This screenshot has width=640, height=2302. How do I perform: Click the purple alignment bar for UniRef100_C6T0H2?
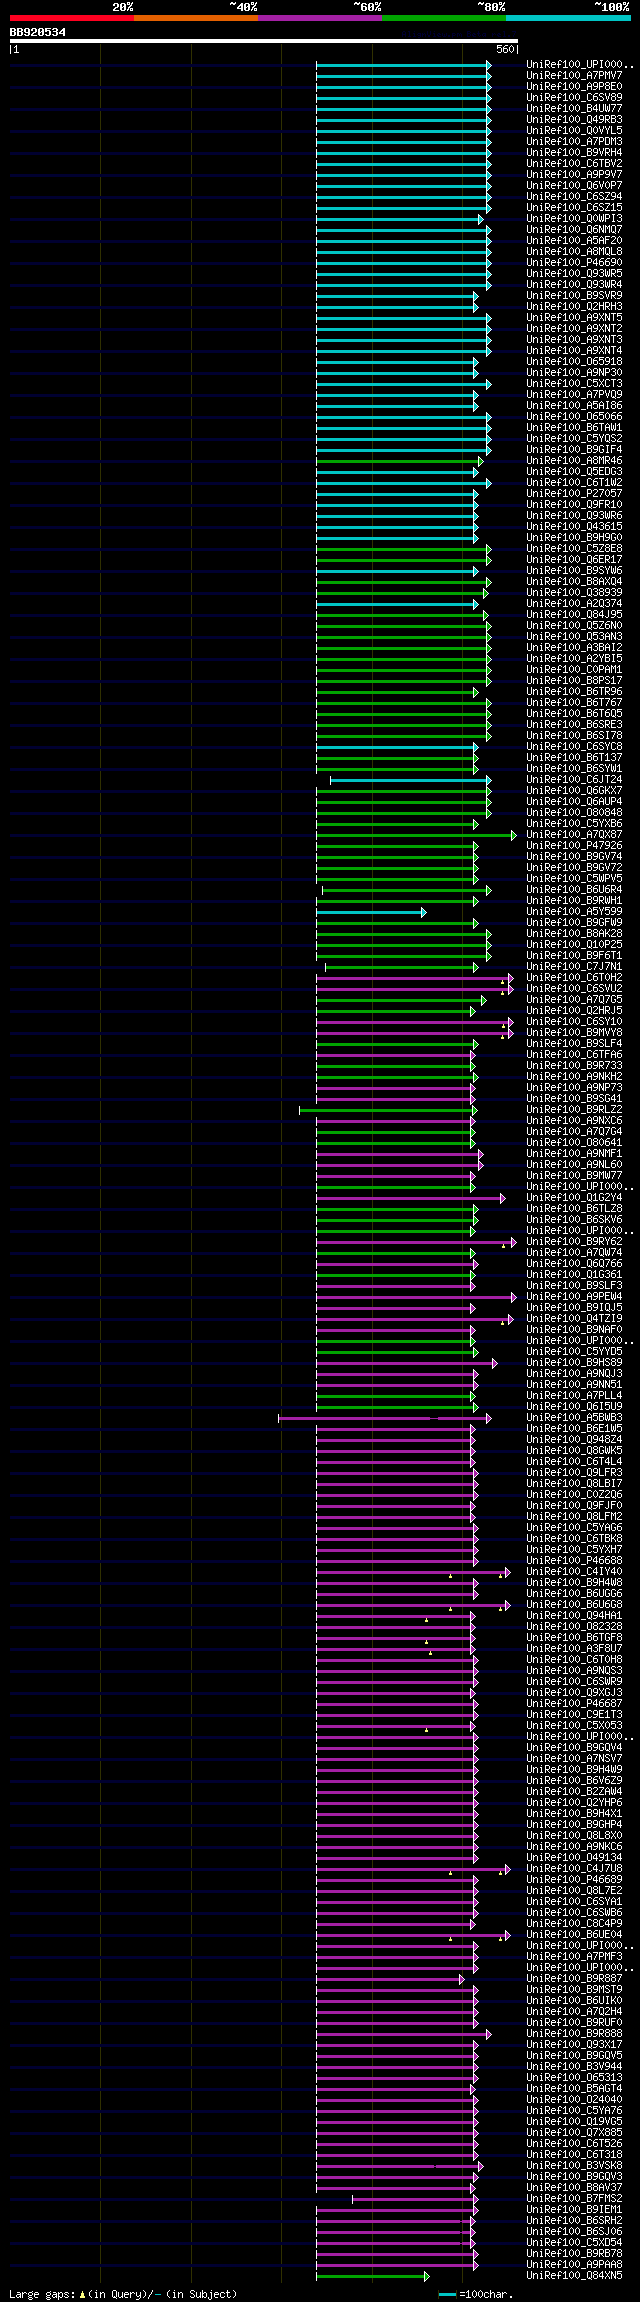(415, 978)
